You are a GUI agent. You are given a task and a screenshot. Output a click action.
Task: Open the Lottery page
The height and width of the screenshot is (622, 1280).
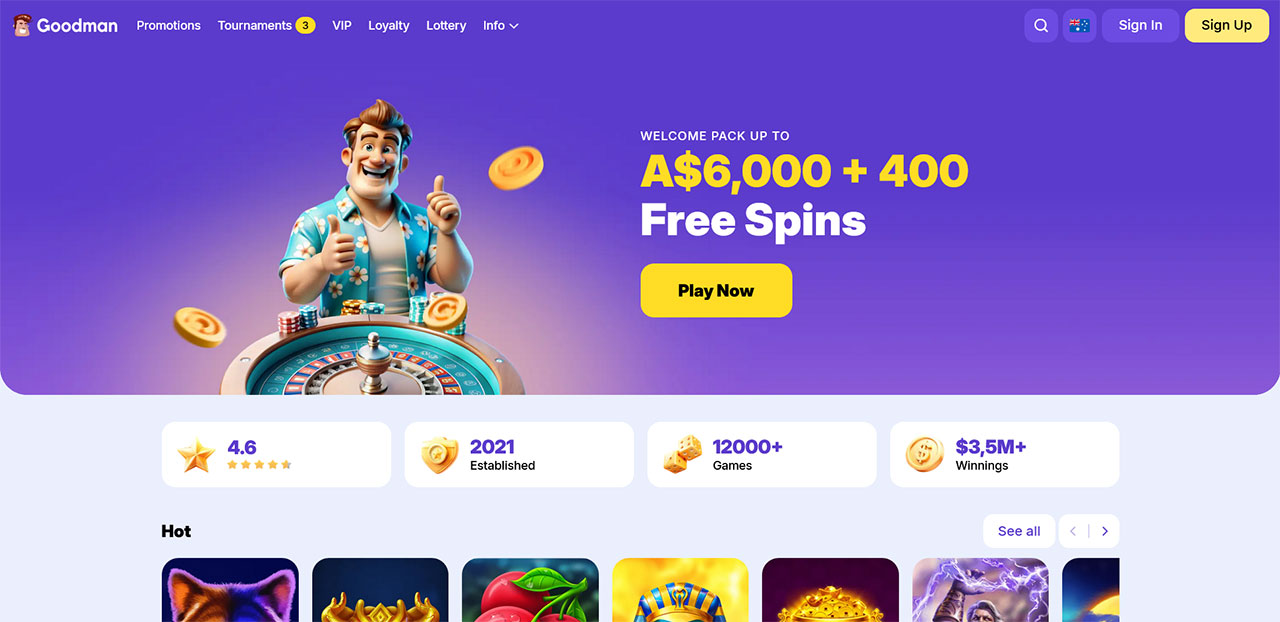click(x=446, y=26)
